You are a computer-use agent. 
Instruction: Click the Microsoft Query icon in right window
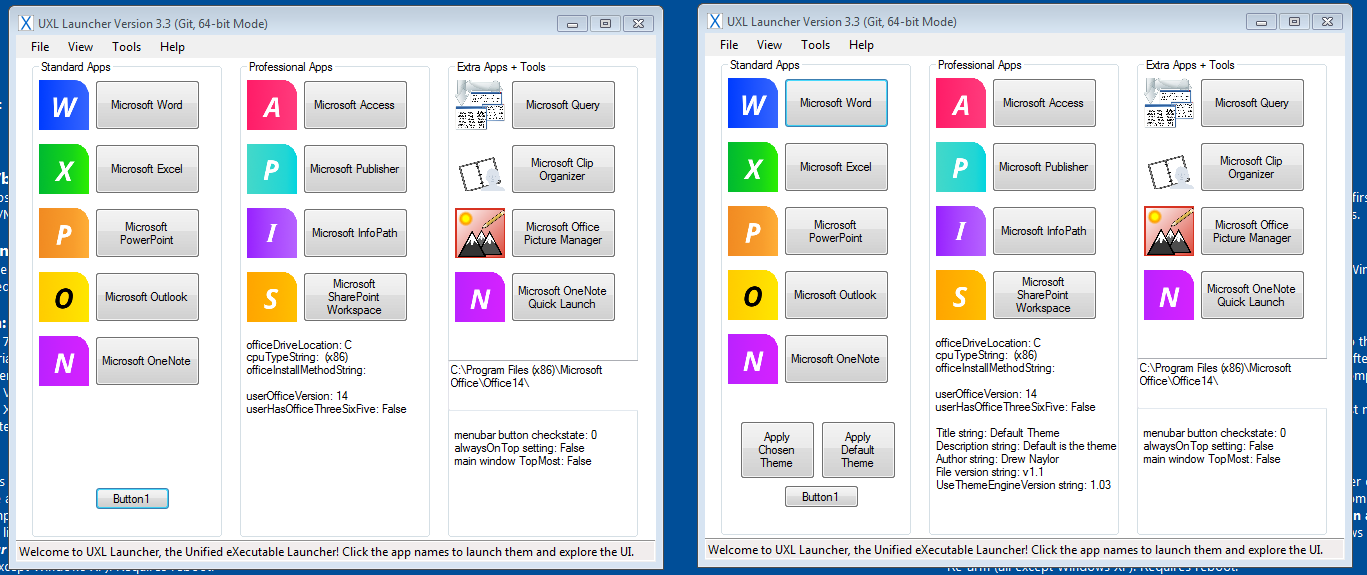point(1169,103)
